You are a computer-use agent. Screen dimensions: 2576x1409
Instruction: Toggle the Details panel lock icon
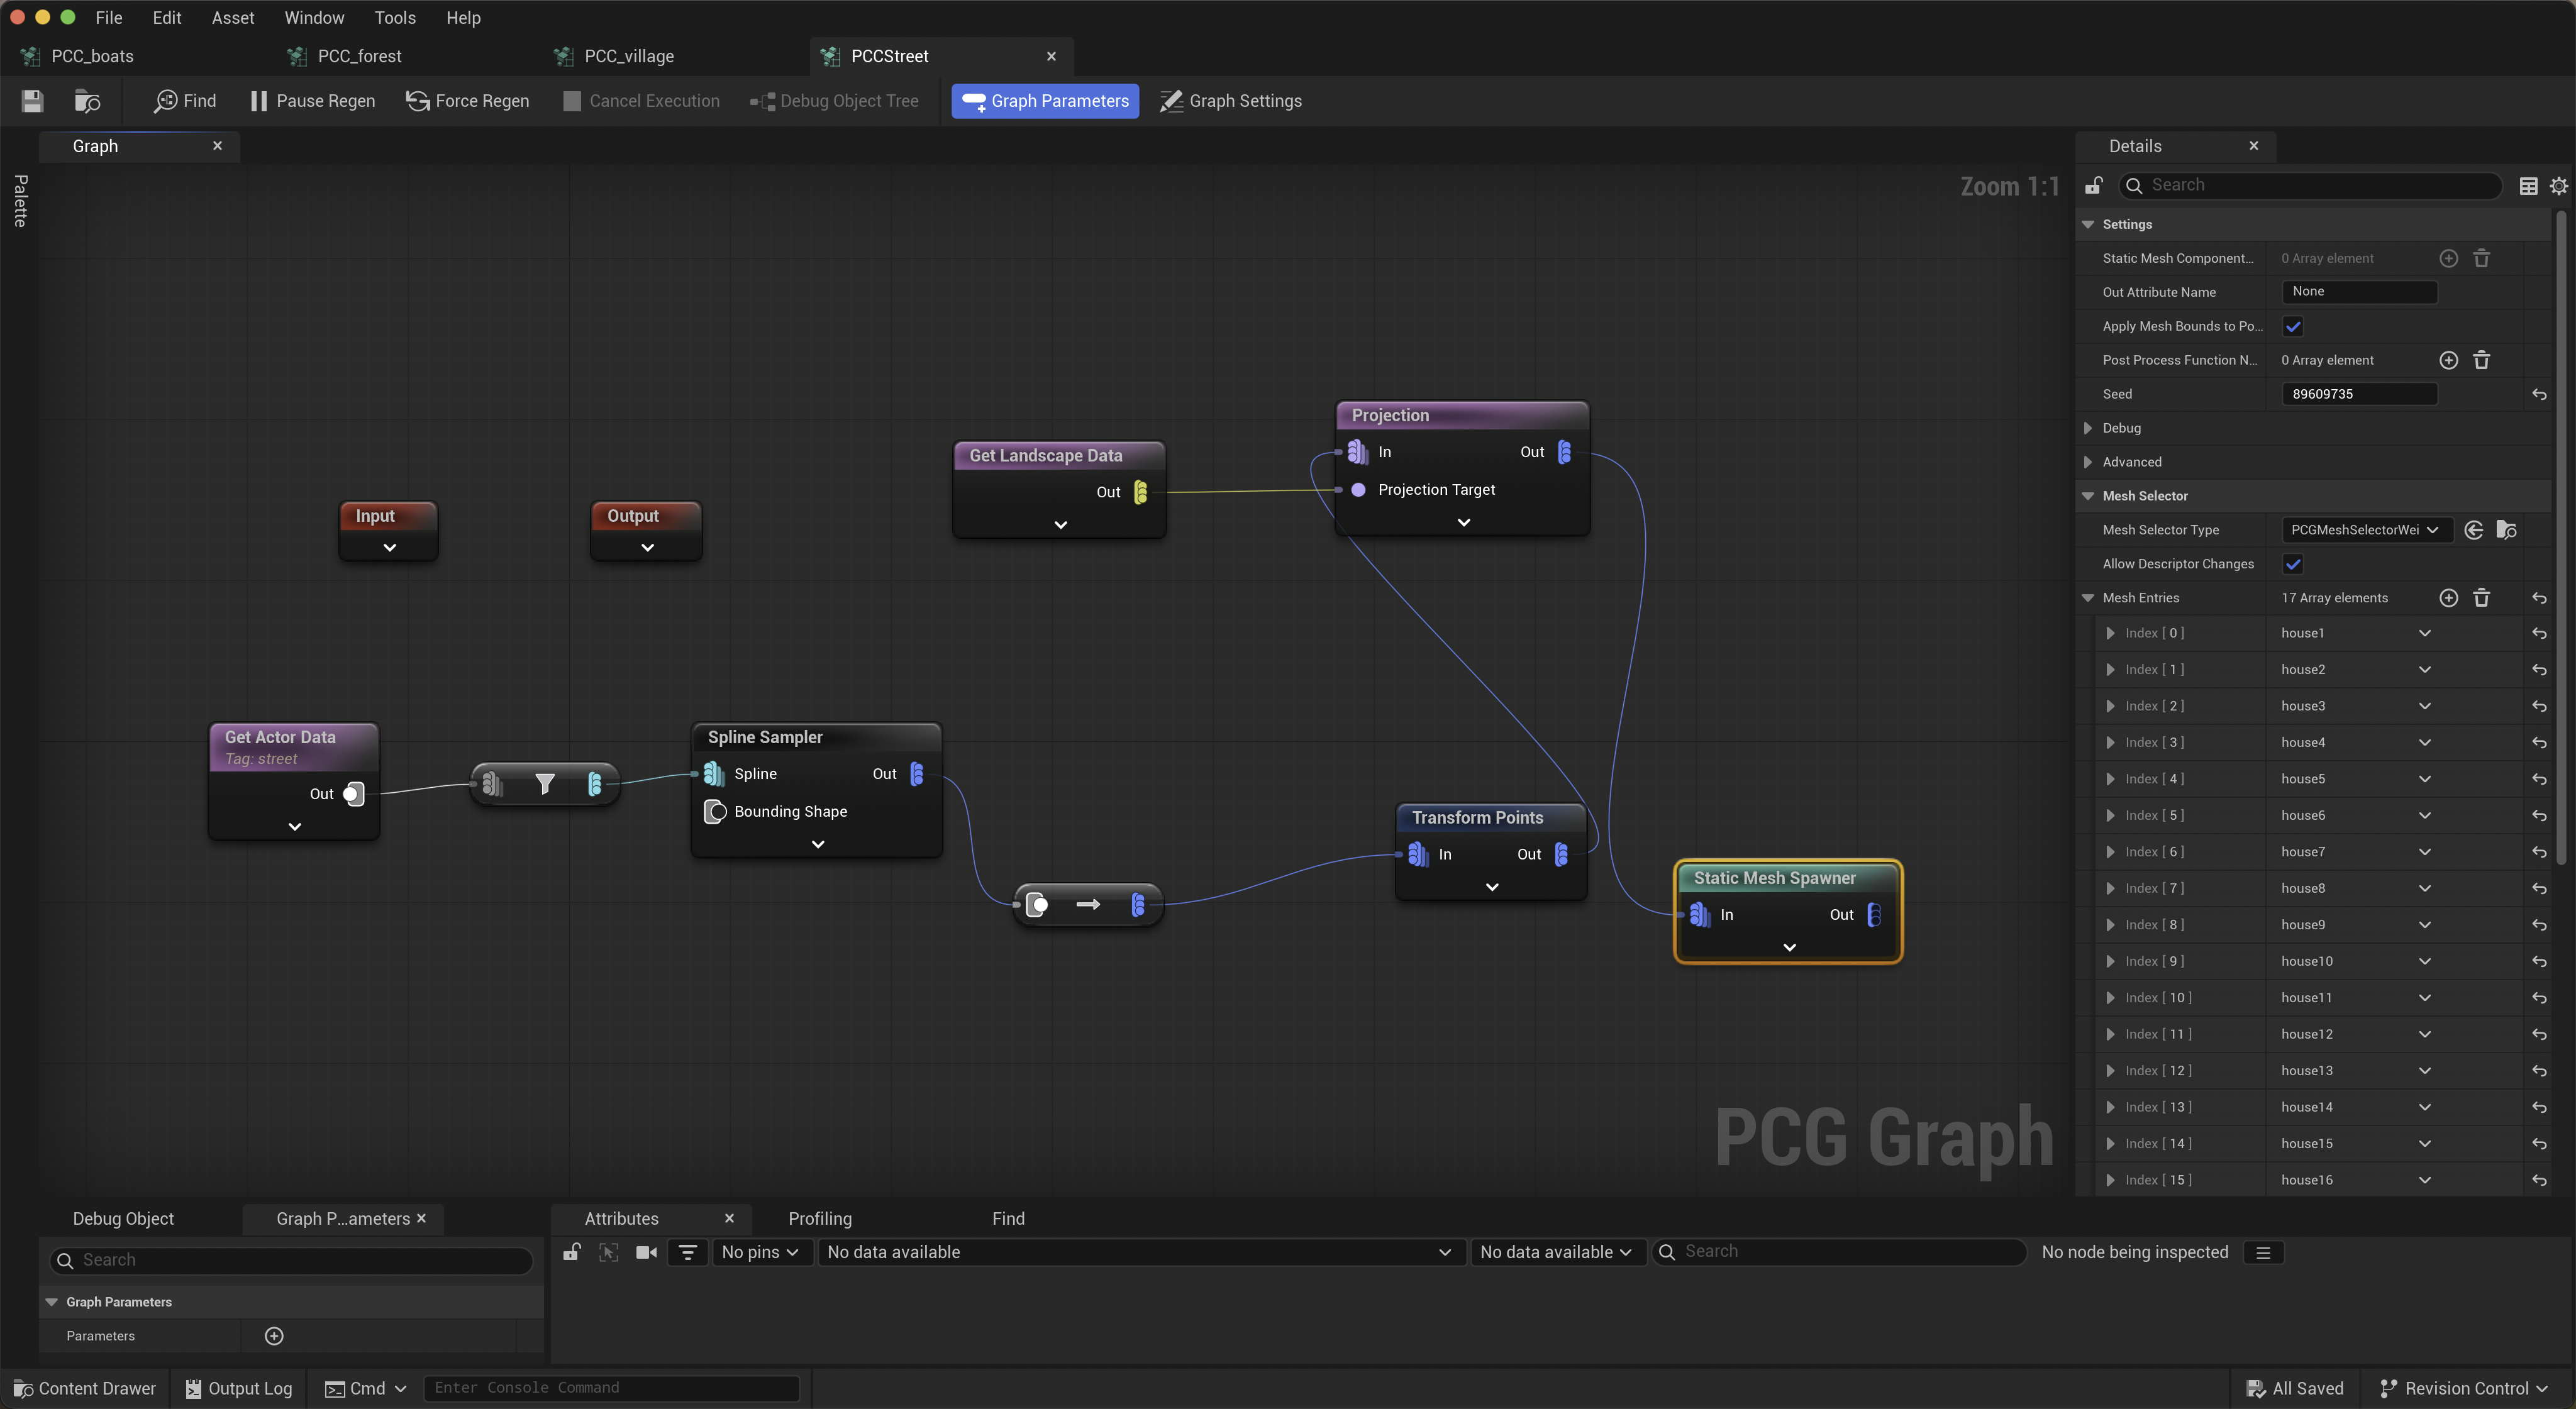click(x=2094, y=186)
